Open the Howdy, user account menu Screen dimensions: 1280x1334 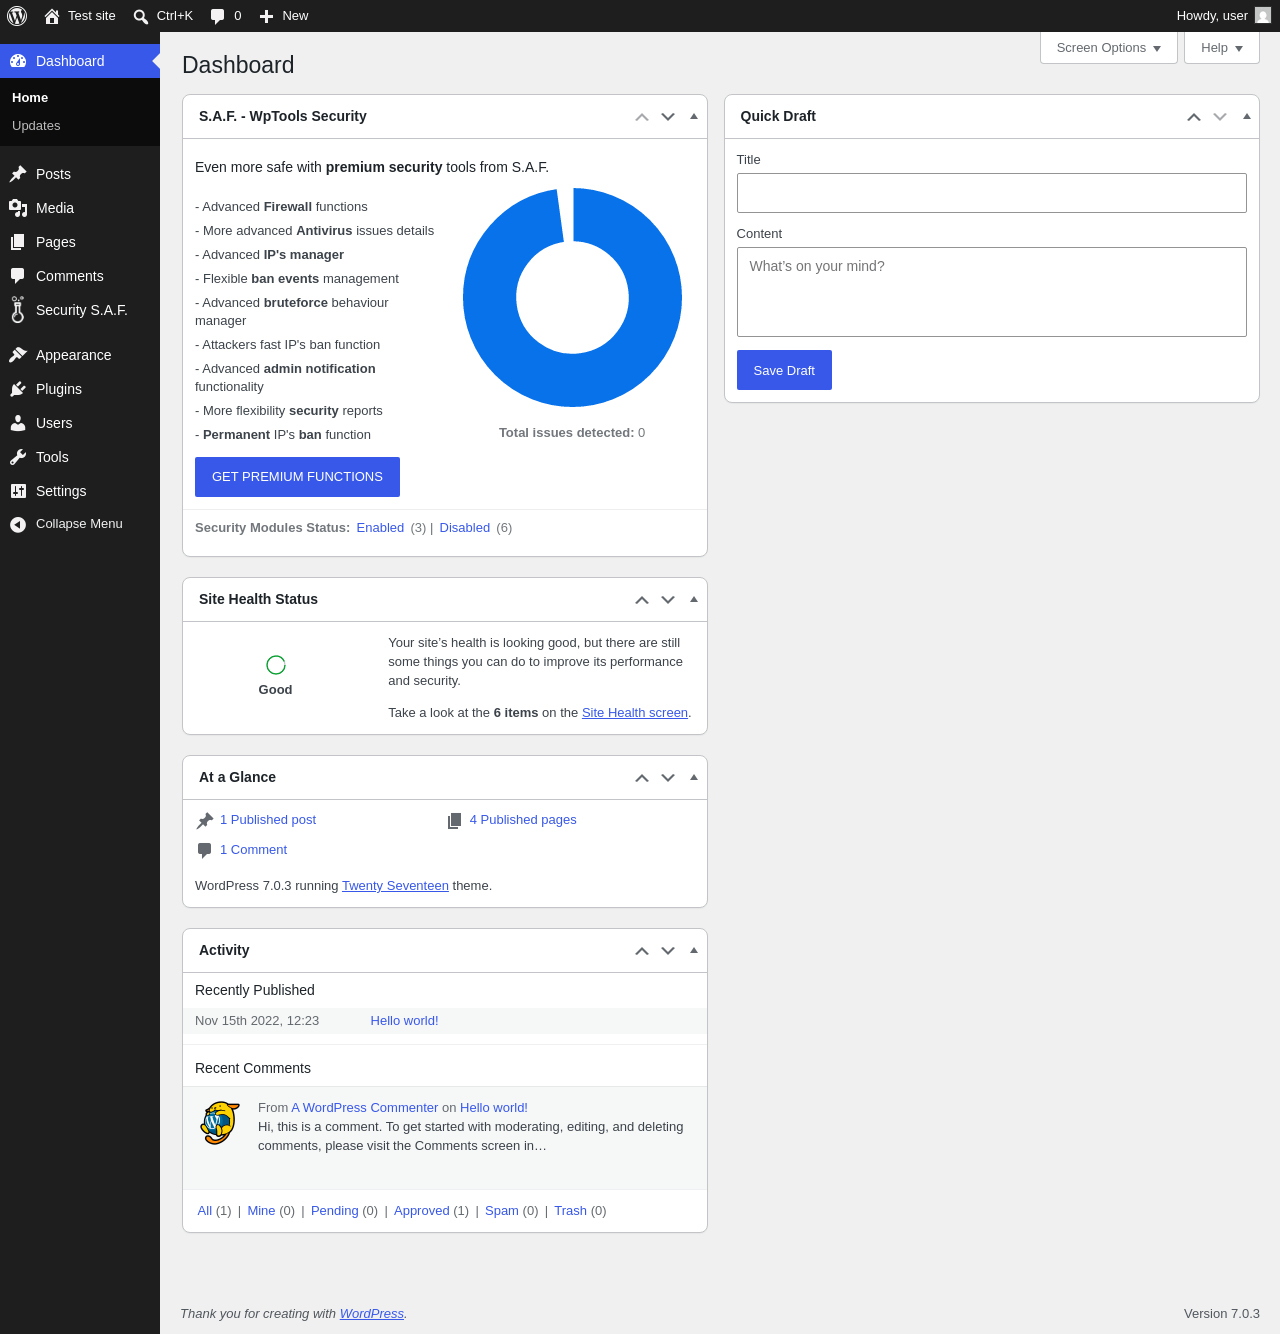(1223, 16)
